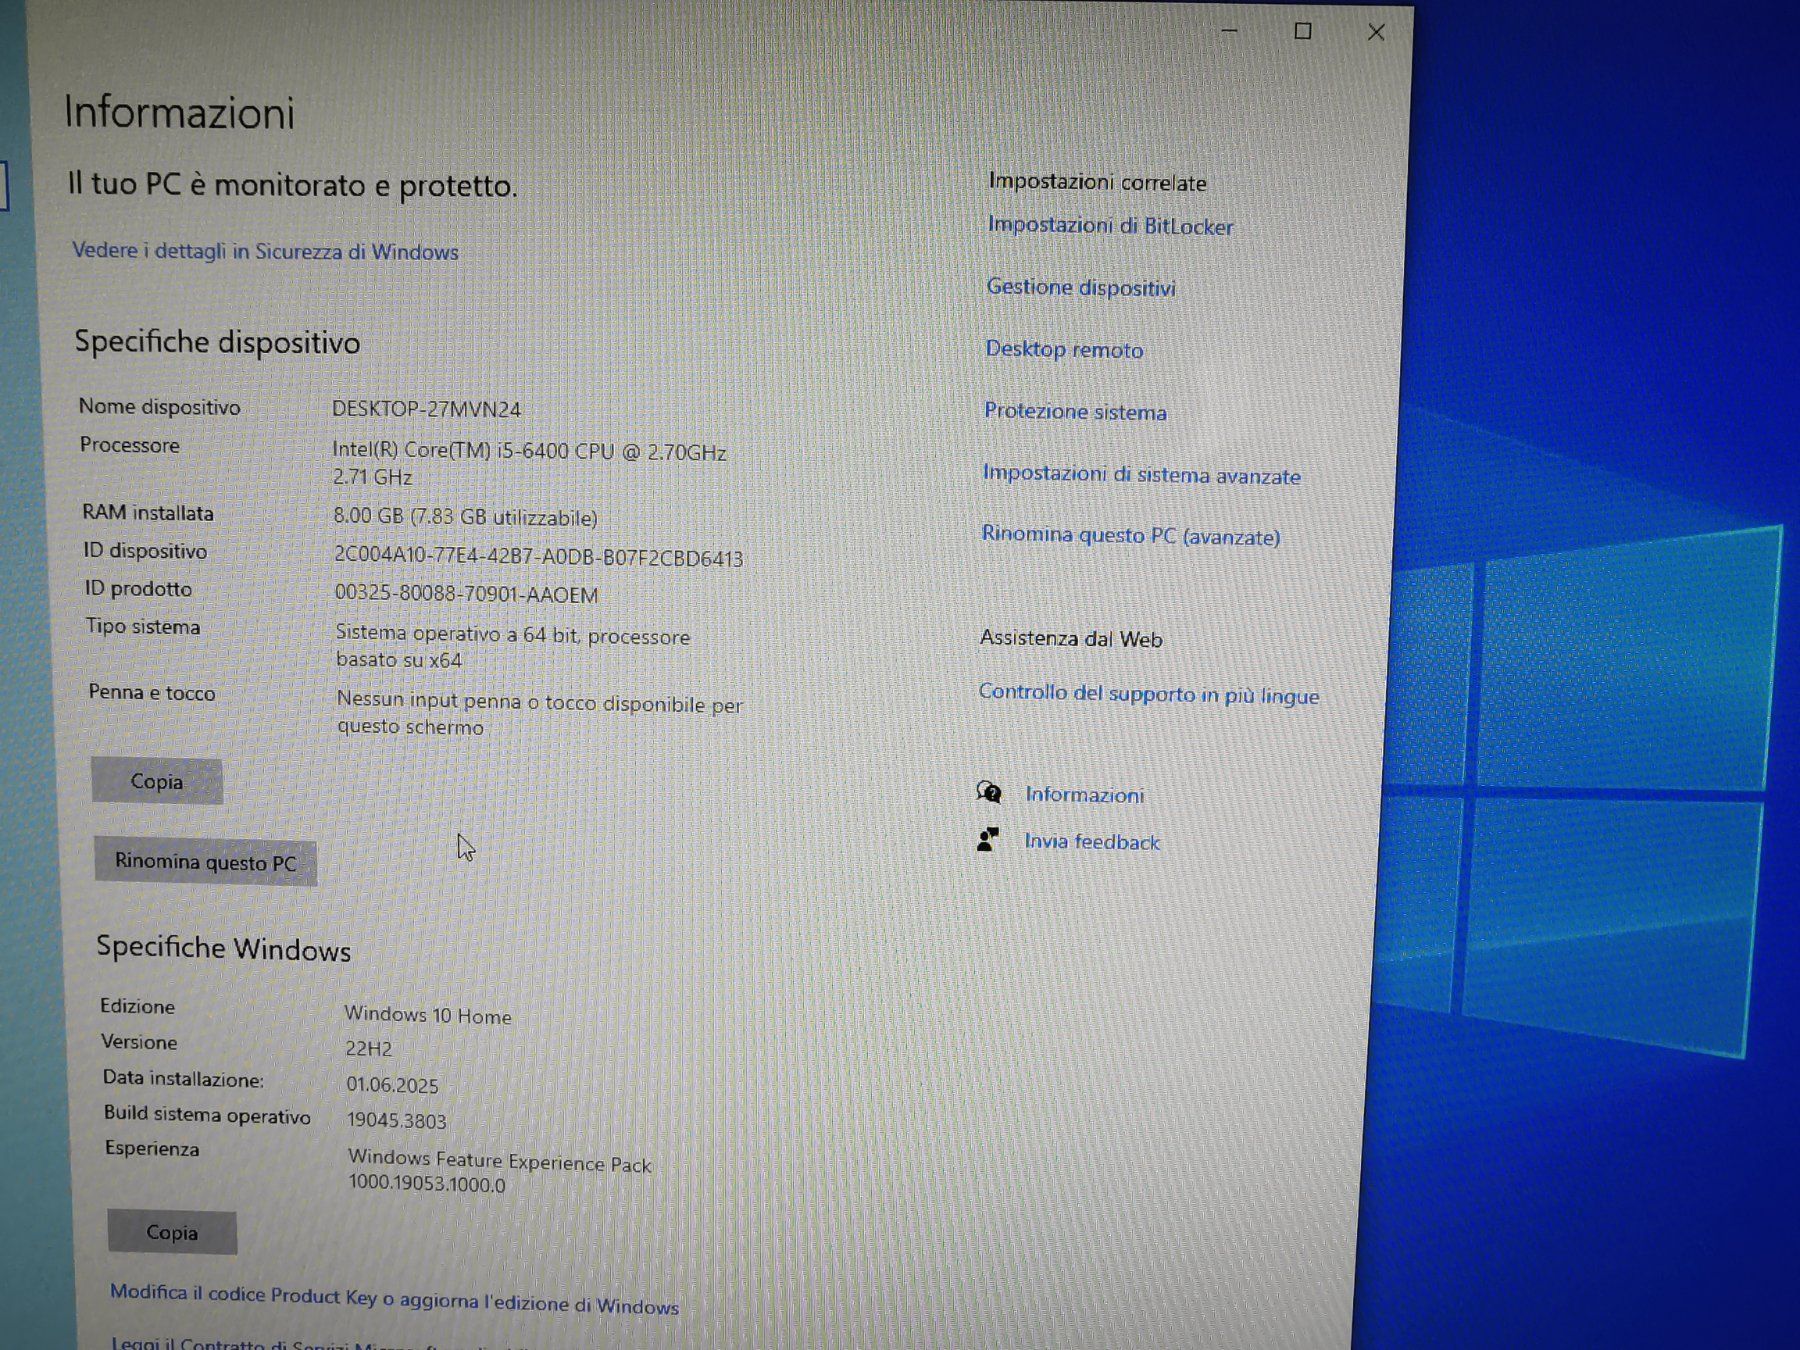Click the Versione label

pos(139,1042)
